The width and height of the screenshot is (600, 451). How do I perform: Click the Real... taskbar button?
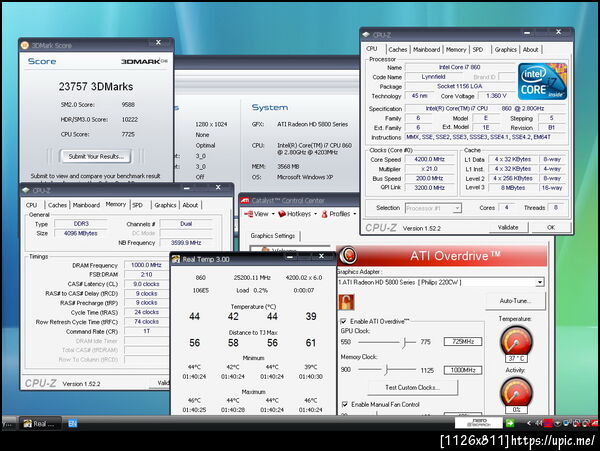pos(40,423)
